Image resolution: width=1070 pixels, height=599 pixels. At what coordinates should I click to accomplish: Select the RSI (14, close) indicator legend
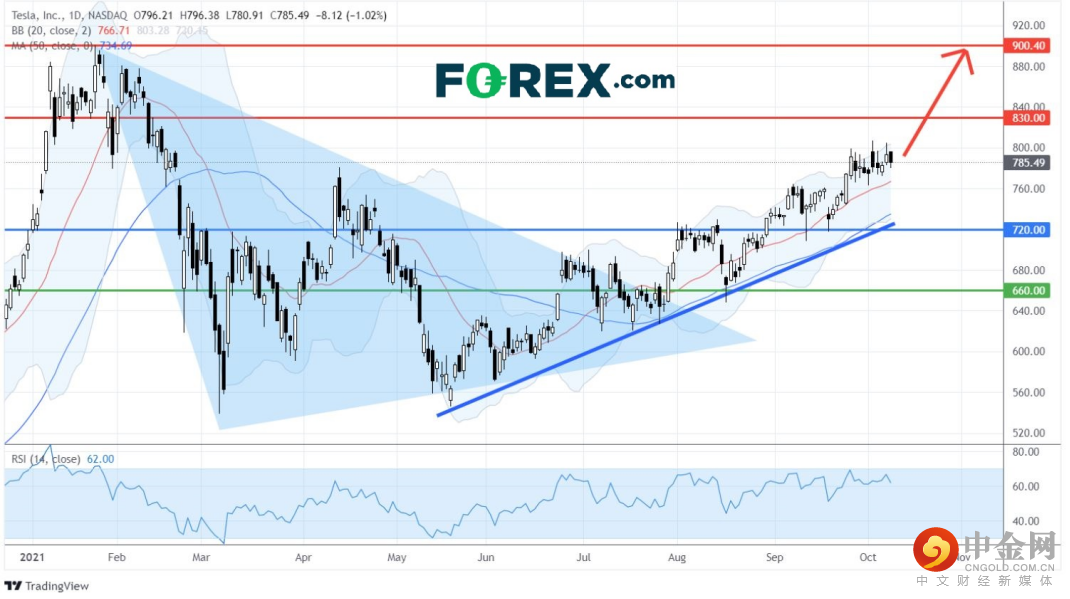pyautogui.click(x=46, y=459)
